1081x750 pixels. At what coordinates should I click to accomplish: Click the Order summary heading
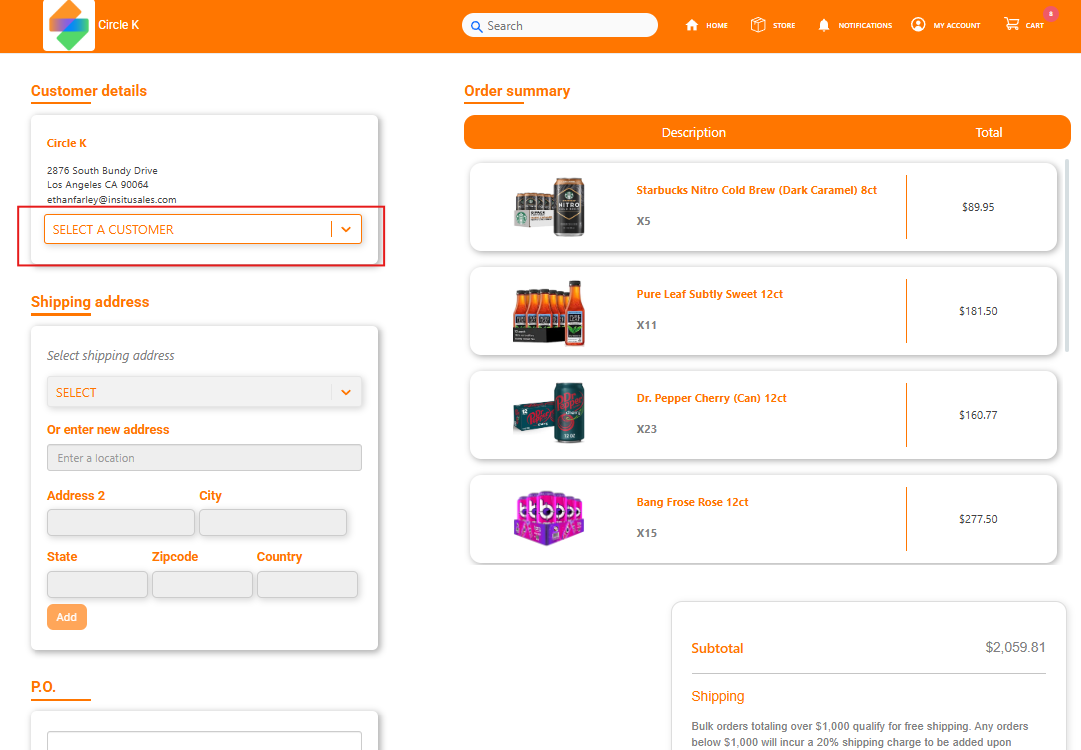pos(517,91)
